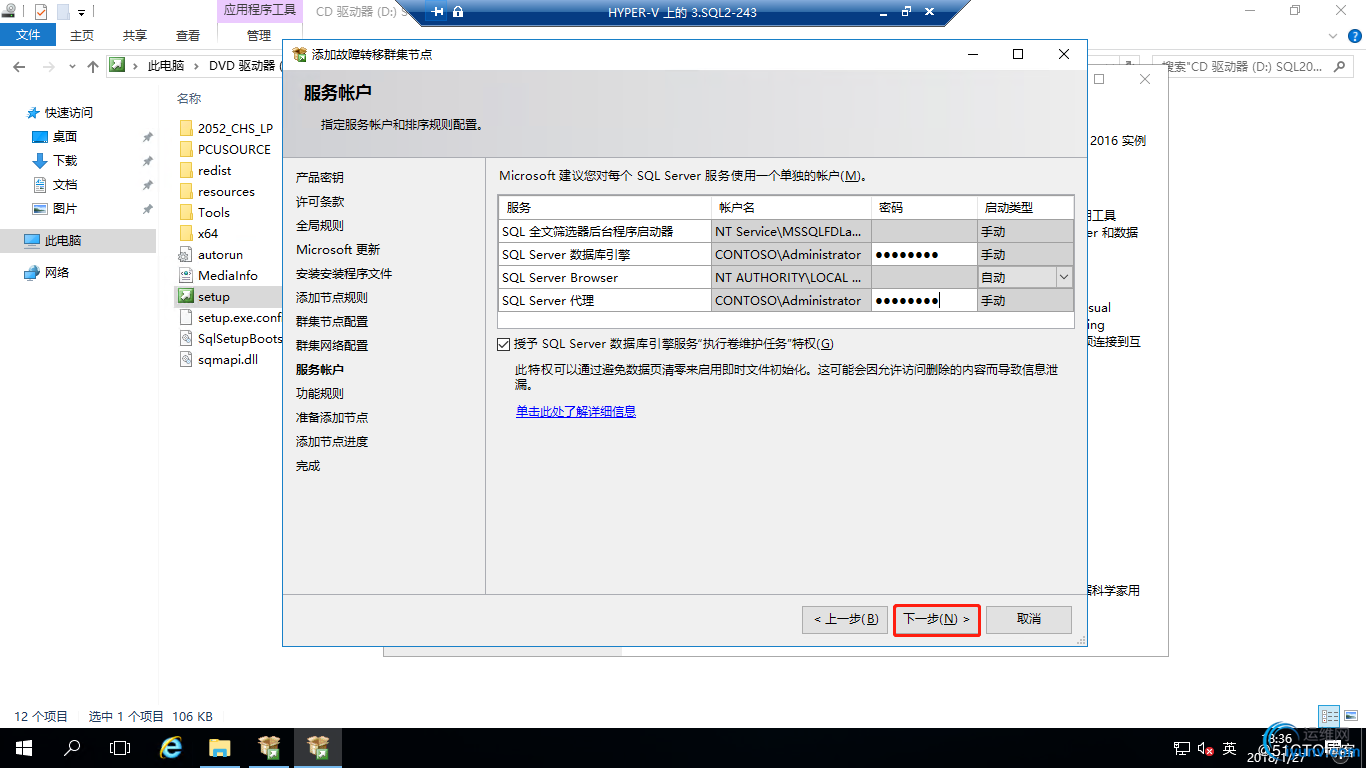Click the Explorer forward arrow
Image resolution: width=1366 pixels, height=768 pixels.
point(48,66)
